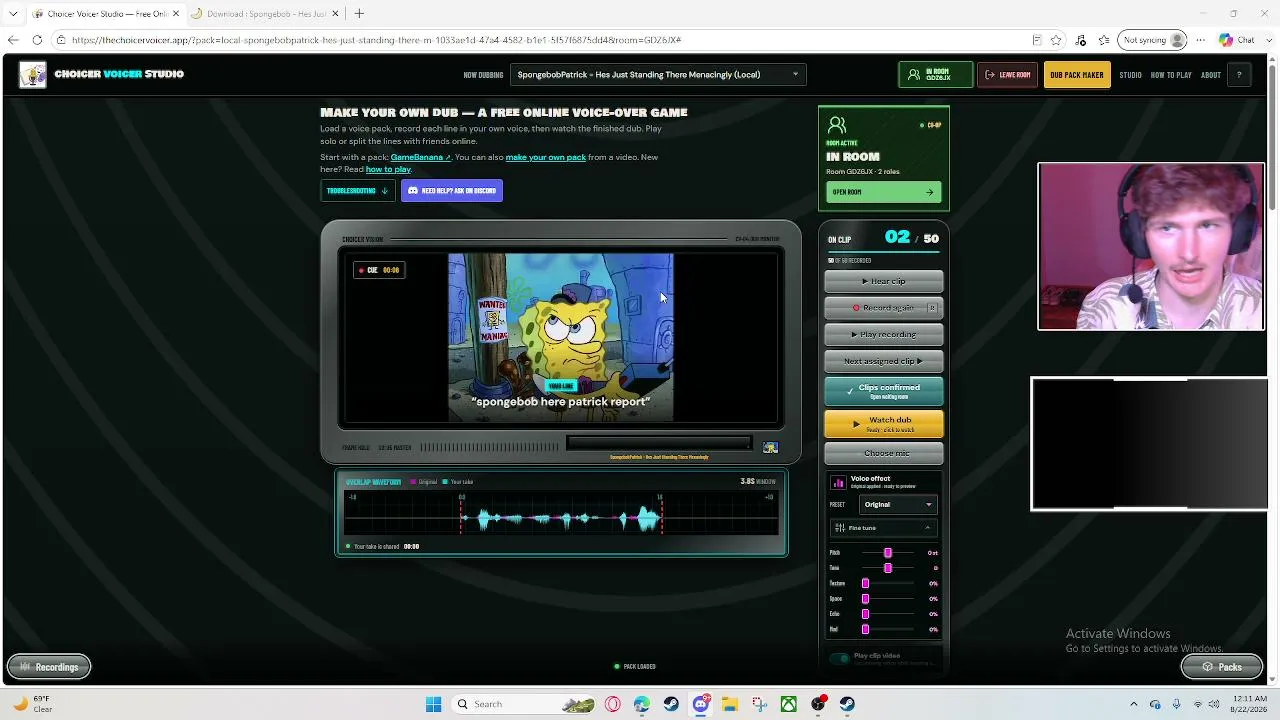This screenshot has width=1280, height=720.
Task: Click the In Room status button in the header
Action: click(x=935, y=75)
